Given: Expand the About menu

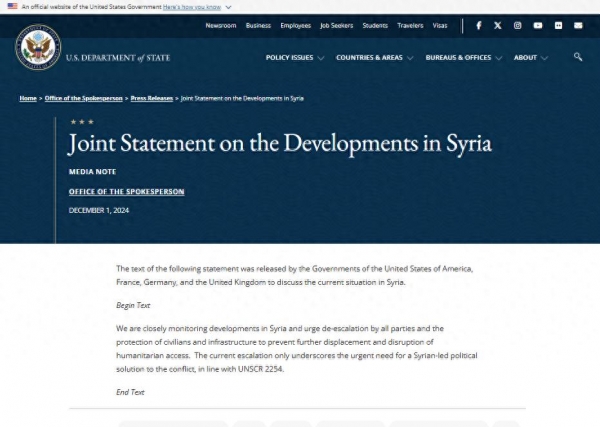Looking at the screenshot, I should (x=530, y=58).
